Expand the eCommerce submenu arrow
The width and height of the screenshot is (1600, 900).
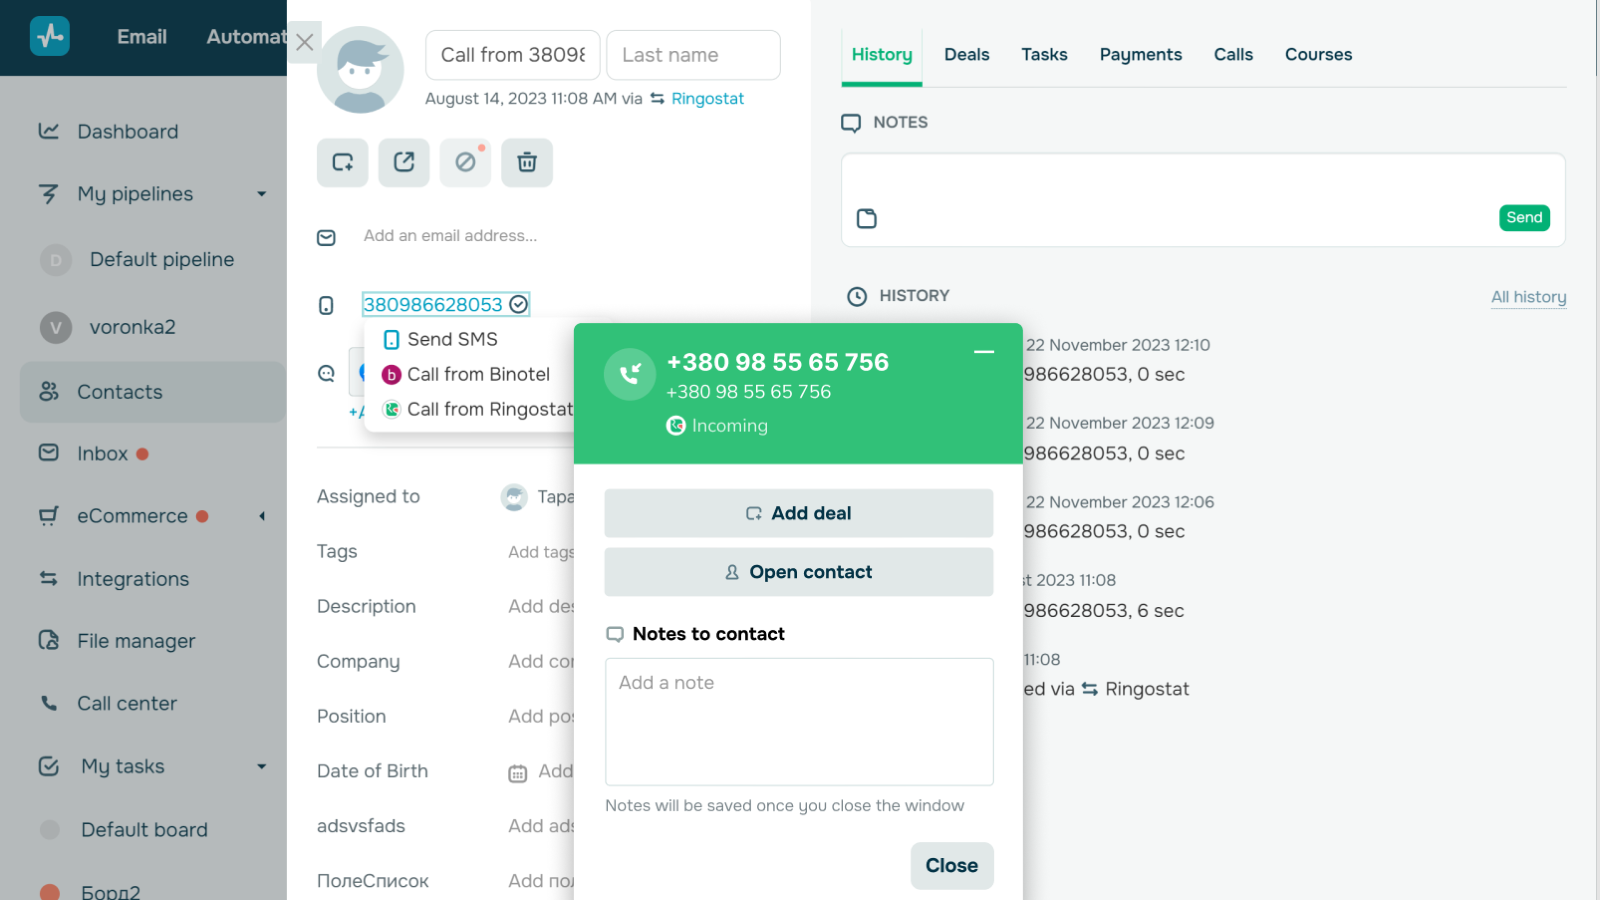point(262,516)
